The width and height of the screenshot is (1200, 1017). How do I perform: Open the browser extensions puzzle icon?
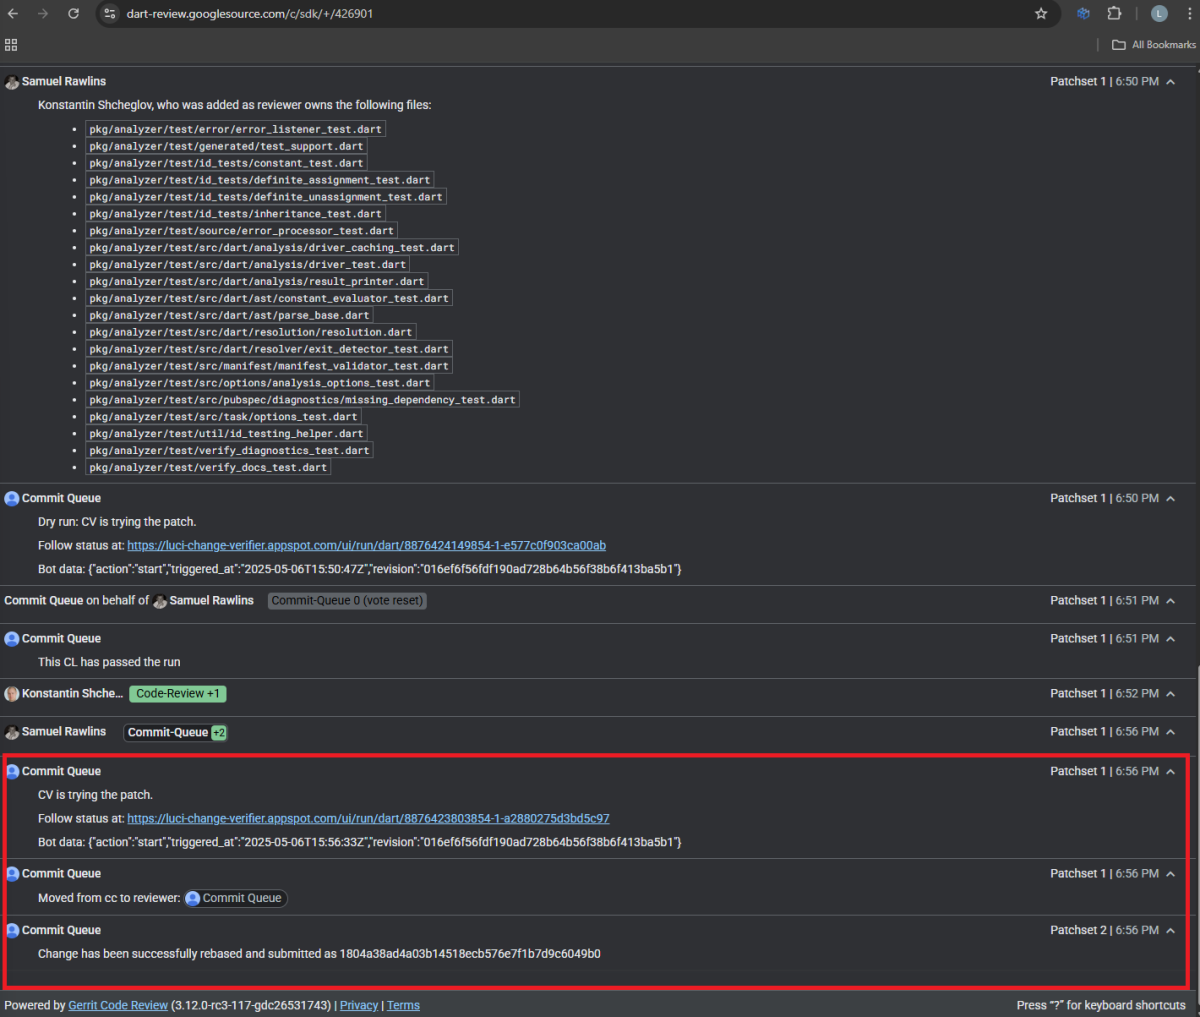1114,14
